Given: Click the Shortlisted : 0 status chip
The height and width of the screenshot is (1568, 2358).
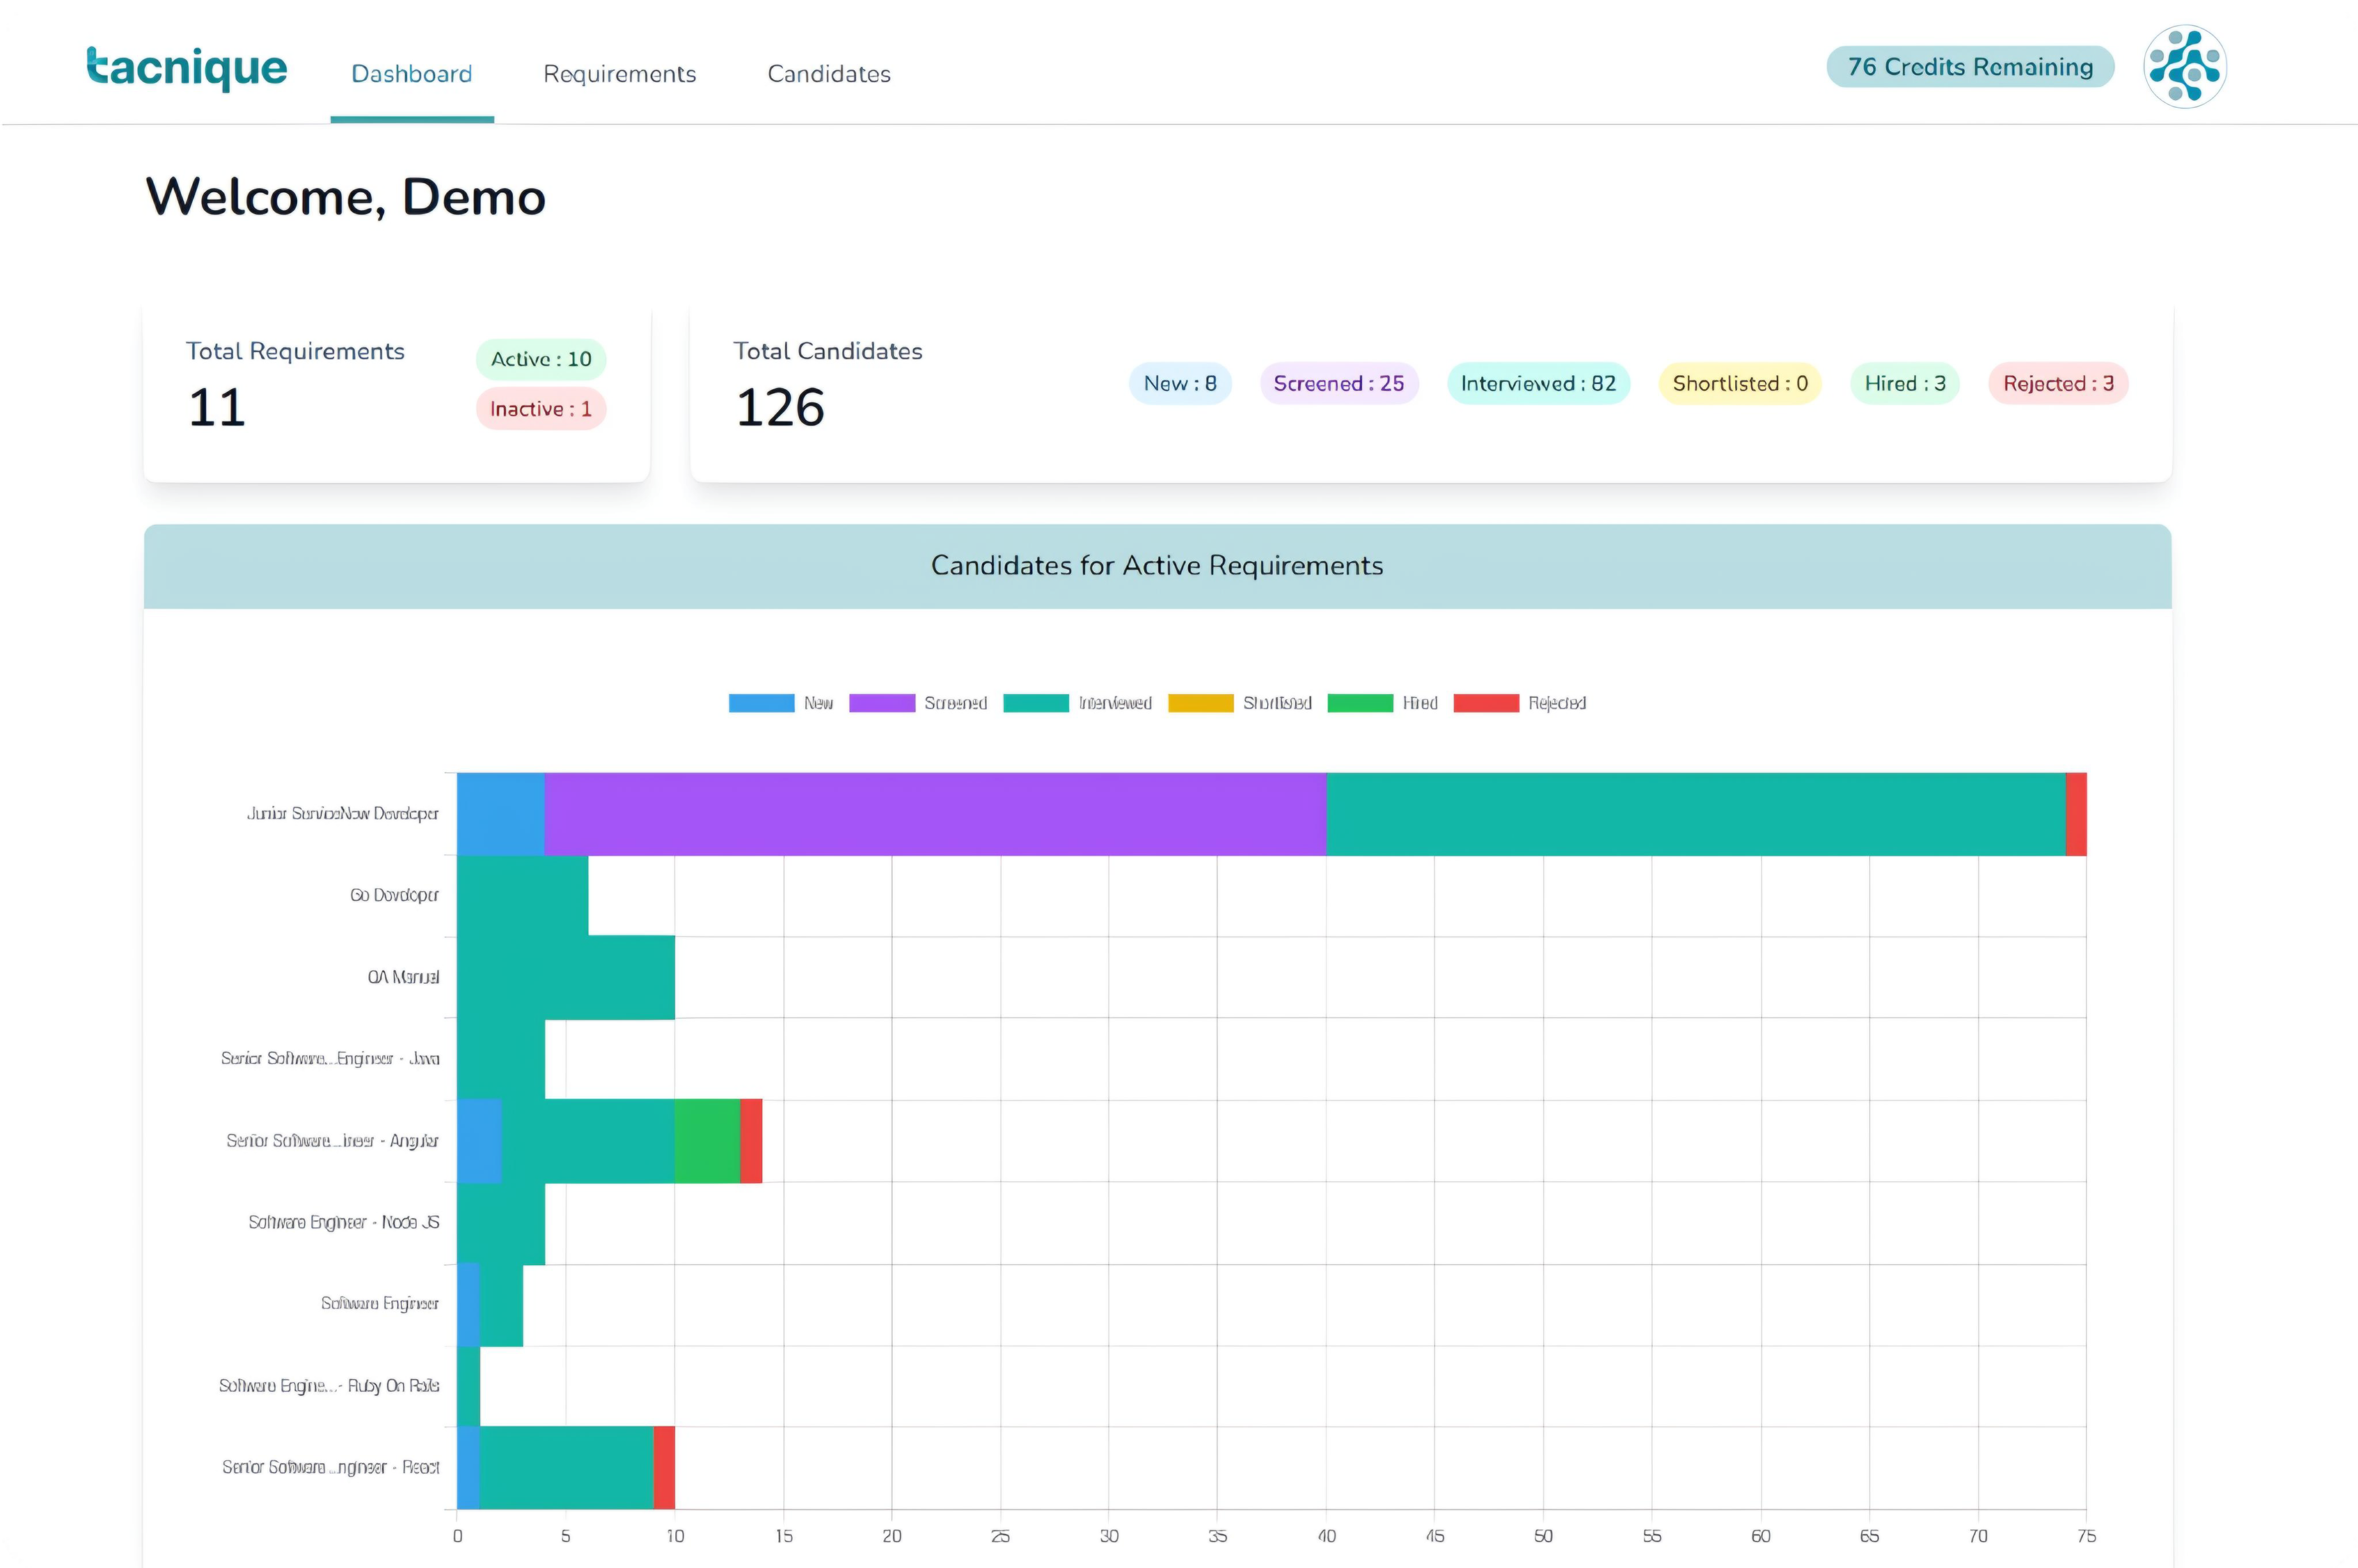Looking at the screenshot, I should (1740, 384).
